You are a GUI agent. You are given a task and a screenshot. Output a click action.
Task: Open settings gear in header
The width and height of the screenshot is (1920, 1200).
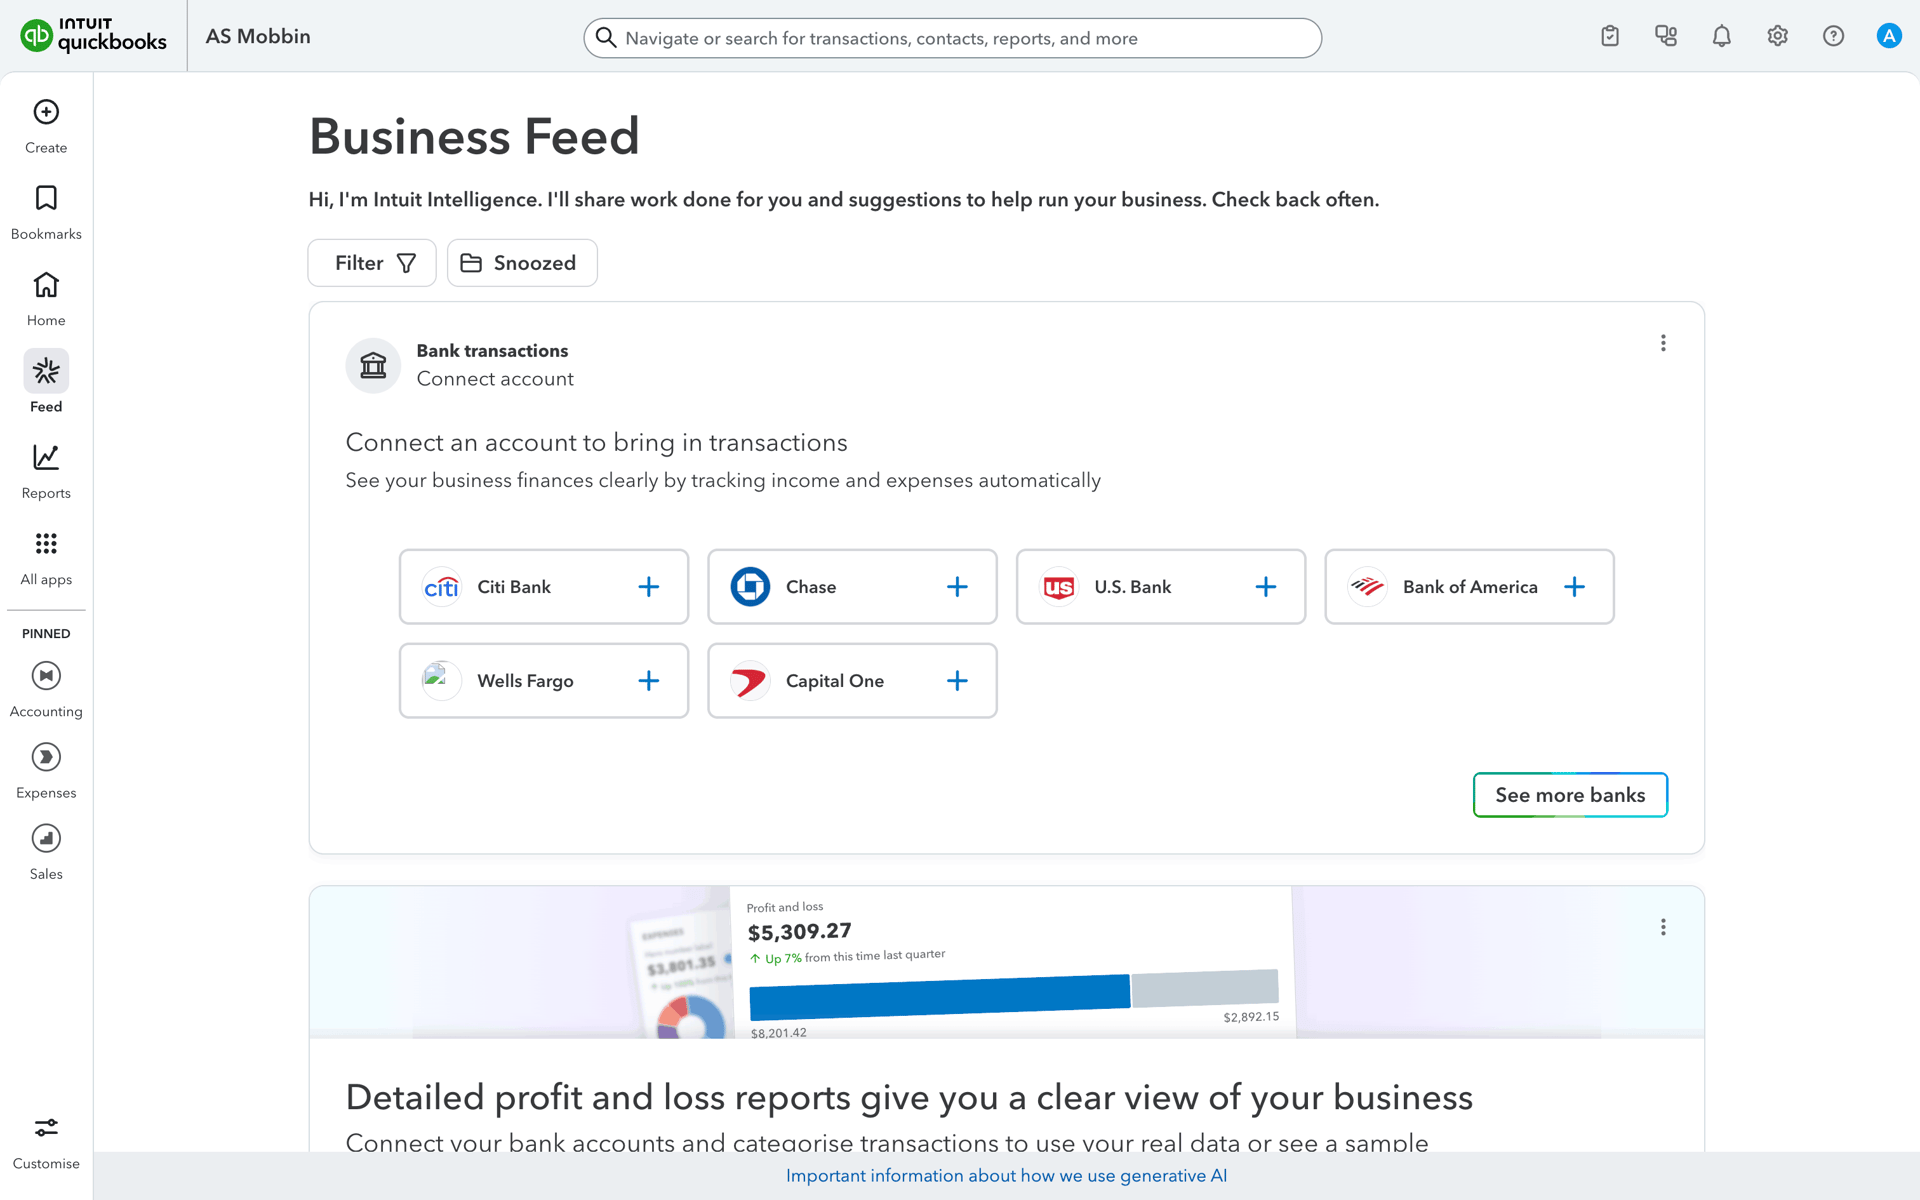(1777, 36)
